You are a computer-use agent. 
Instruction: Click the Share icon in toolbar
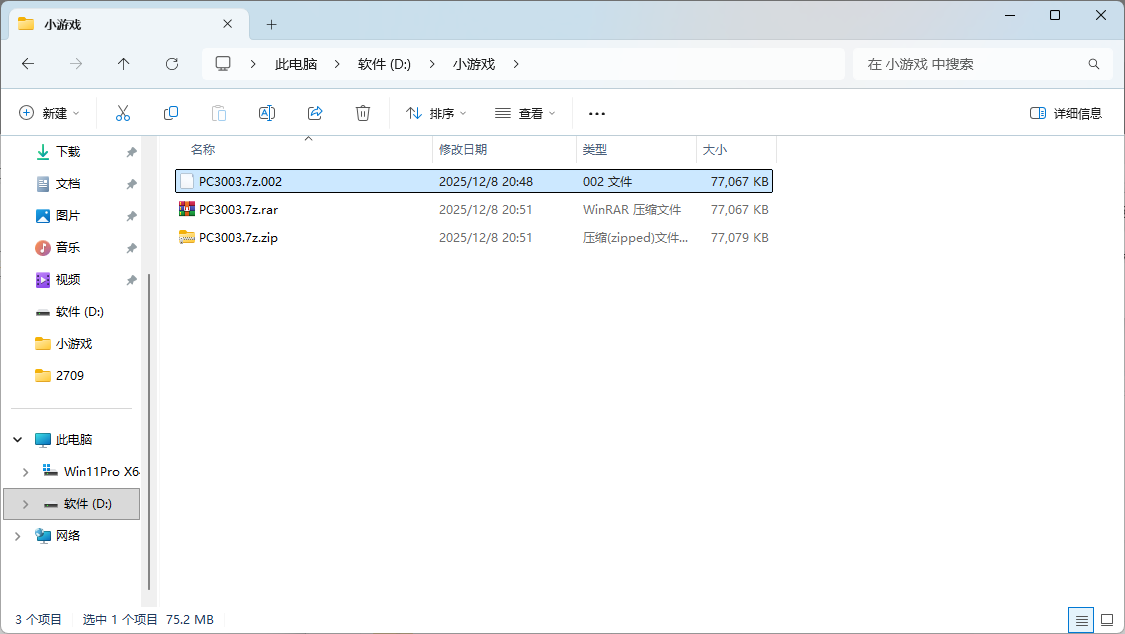315,113
